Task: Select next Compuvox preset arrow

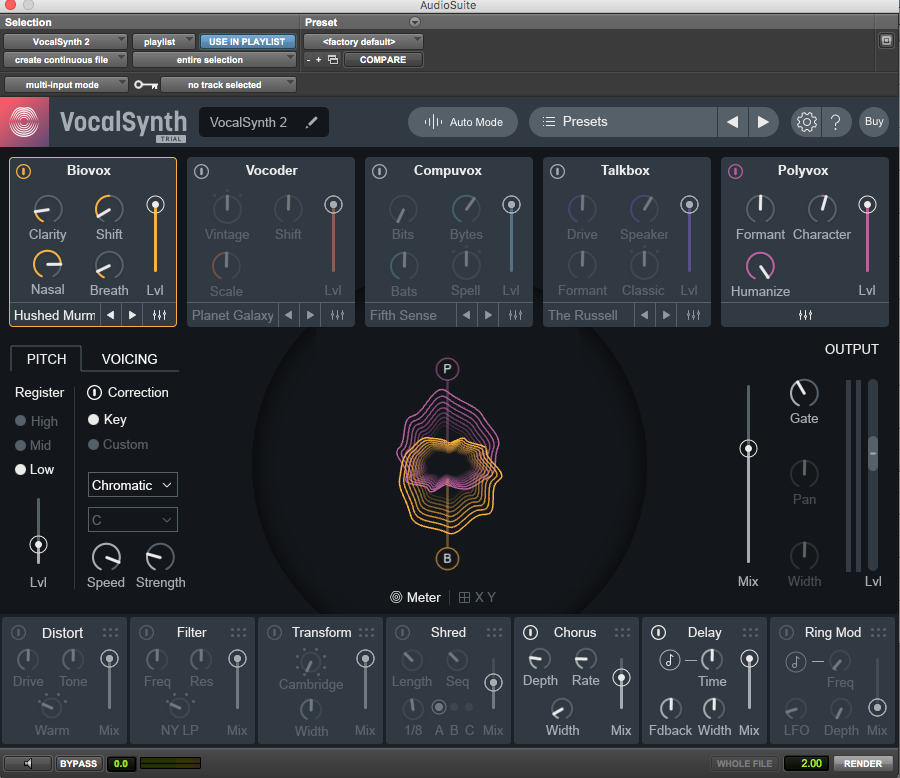Action: pyautogui.click(x=488, y=315)
